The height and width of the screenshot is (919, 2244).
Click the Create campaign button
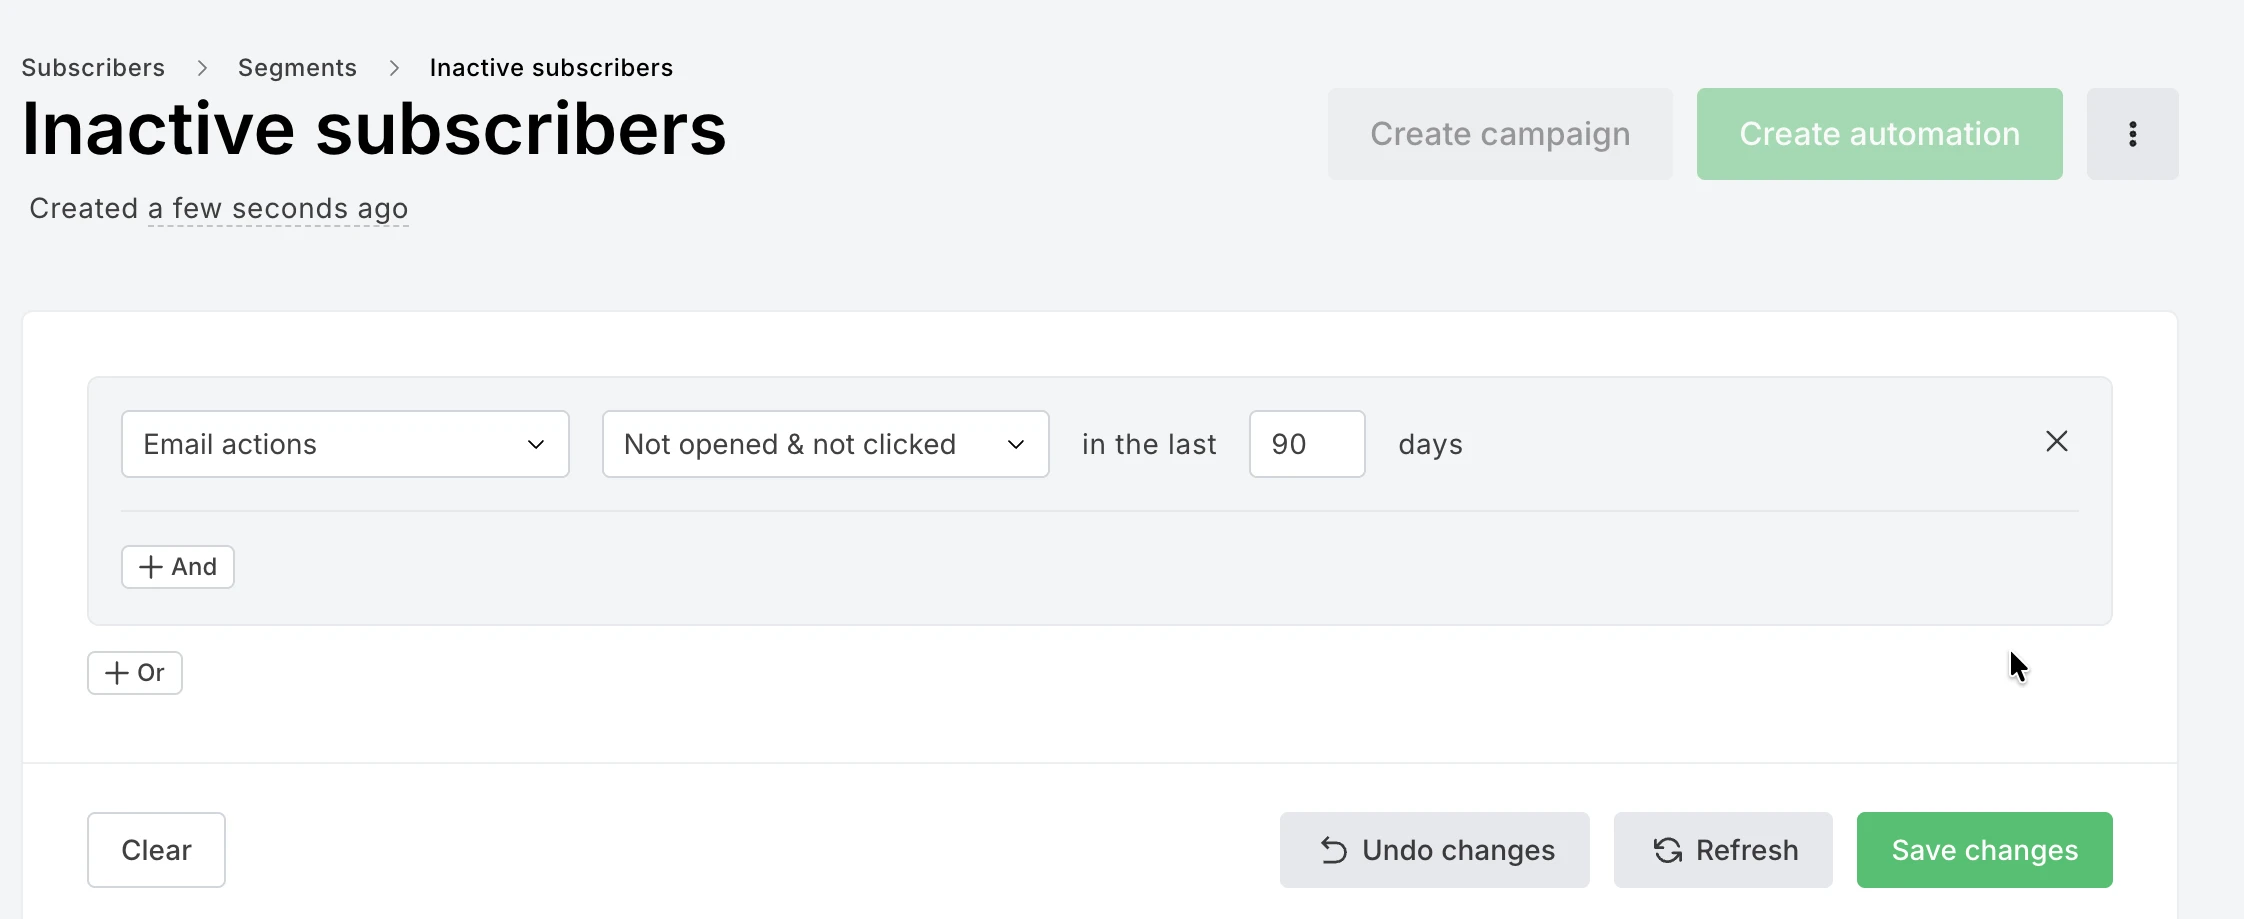coord(1499,133)
